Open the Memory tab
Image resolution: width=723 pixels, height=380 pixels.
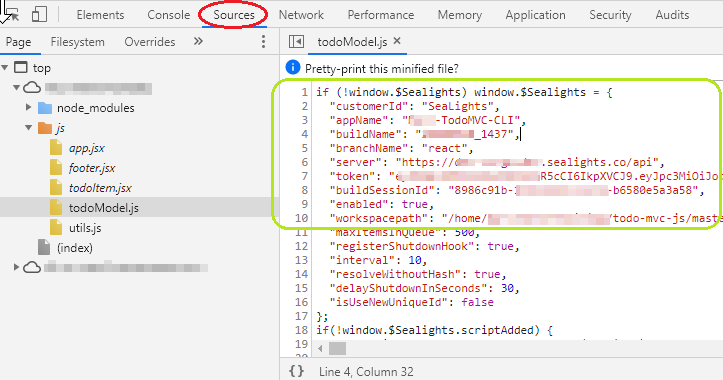coord(459,15)
